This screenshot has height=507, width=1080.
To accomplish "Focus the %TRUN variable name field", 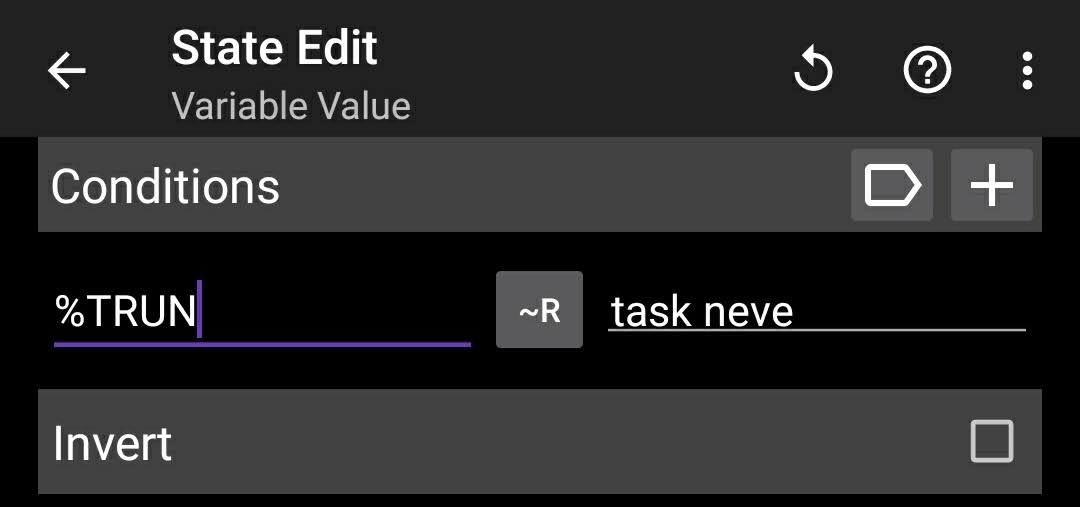I will (x=262, y=311).
